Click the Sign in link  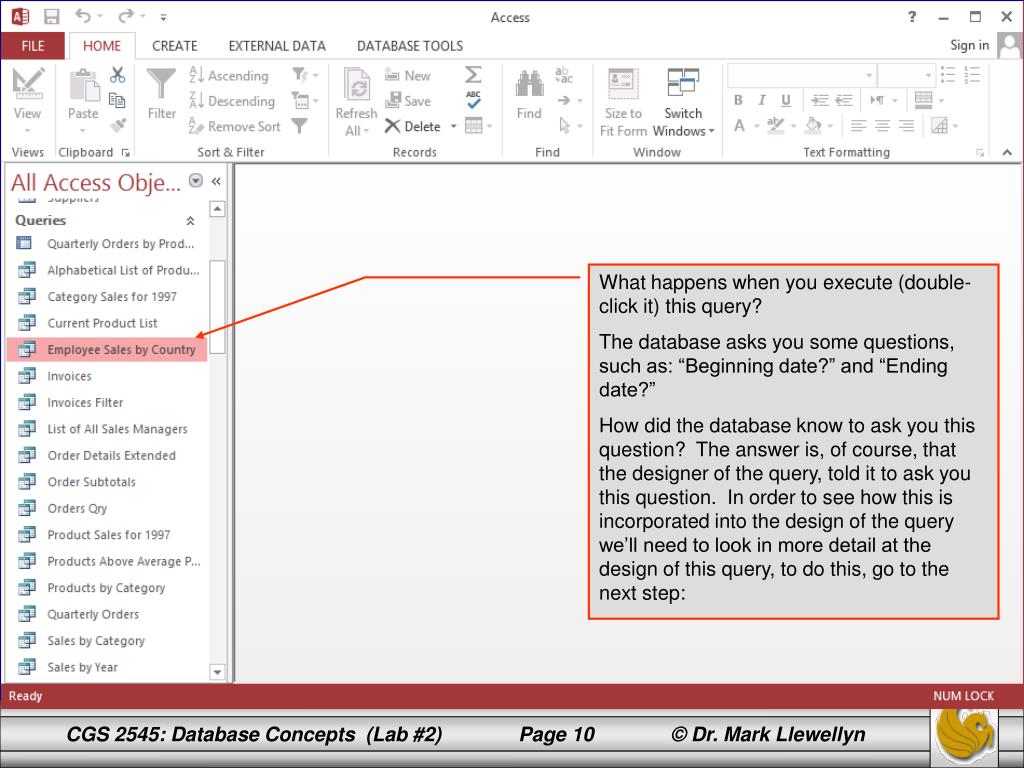pyautogui.click(x=969, y=45)
